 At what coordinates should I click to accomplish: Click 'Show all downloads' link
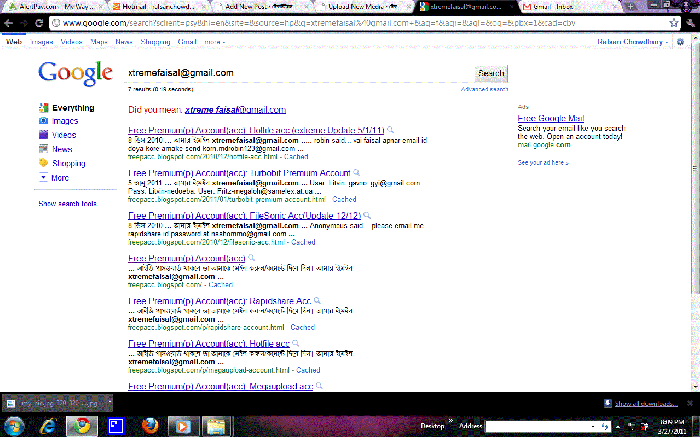pyautogui.click(x=646, y=404)
